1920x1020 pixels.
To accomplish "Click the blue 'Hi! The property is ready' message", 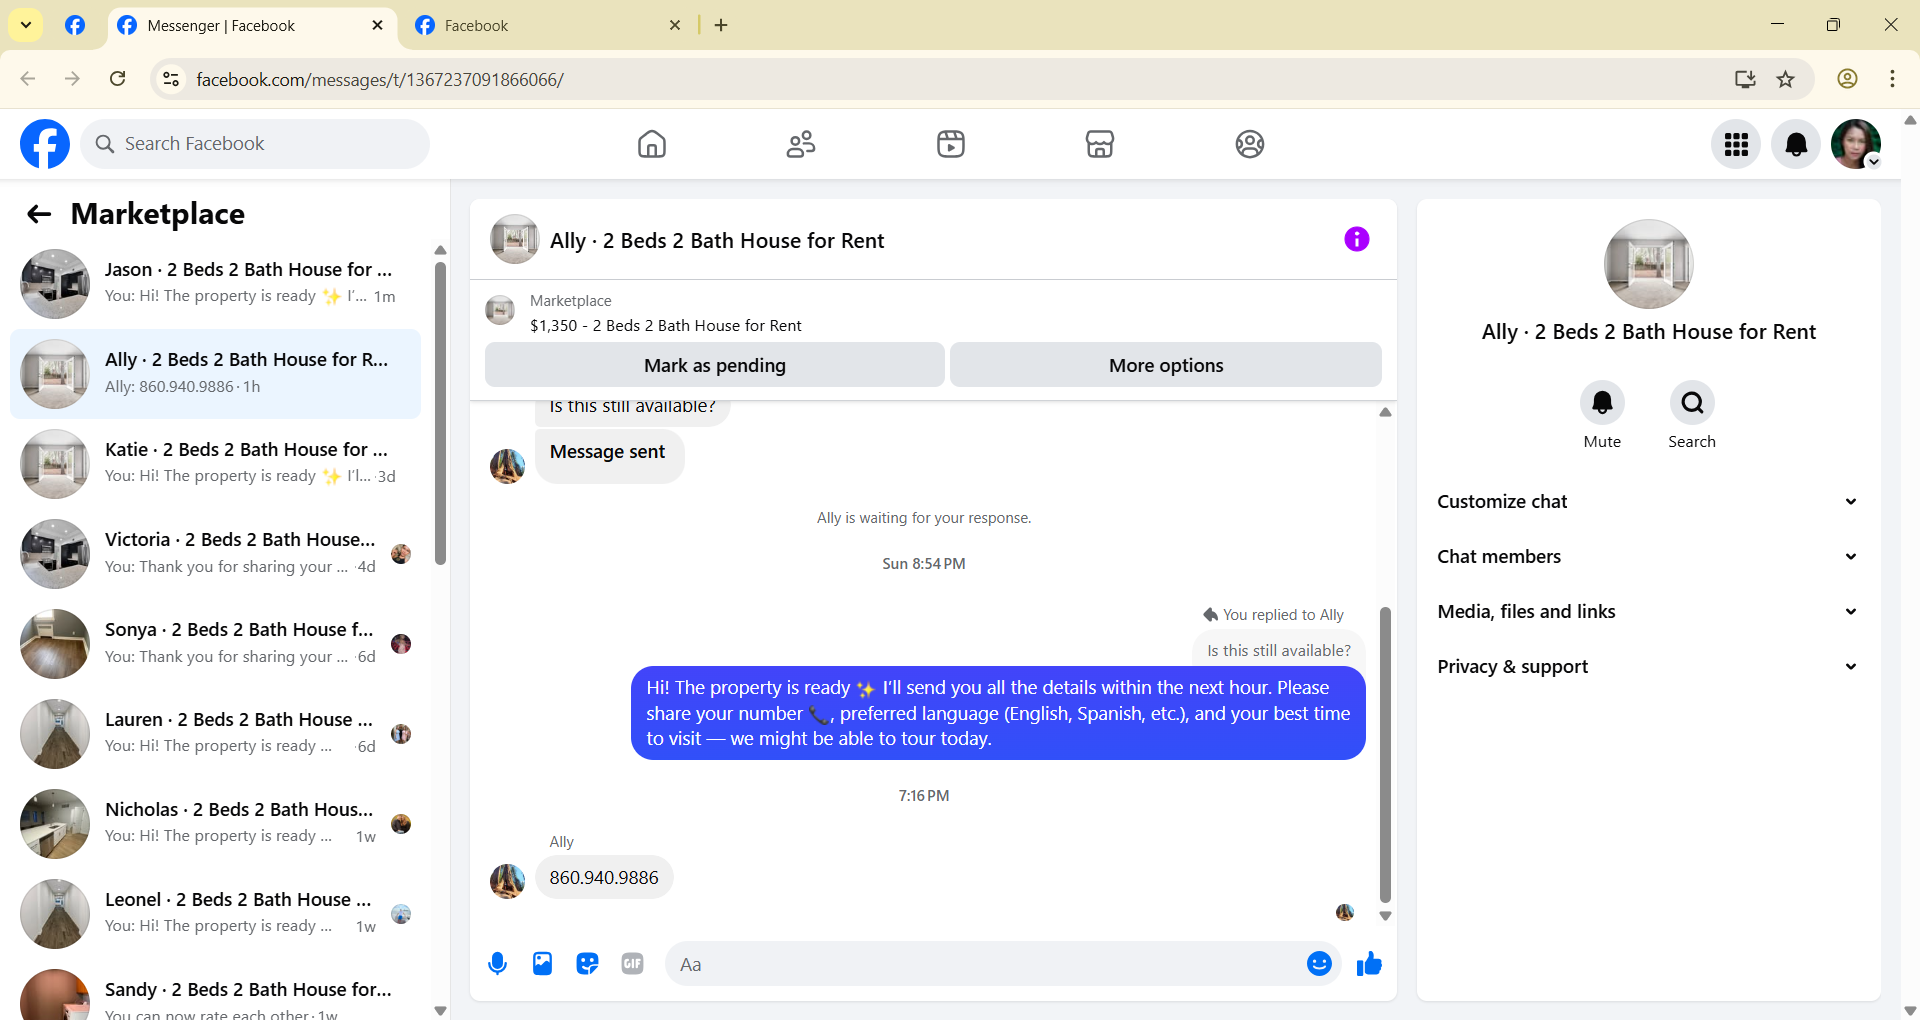I will click(998, 713).
